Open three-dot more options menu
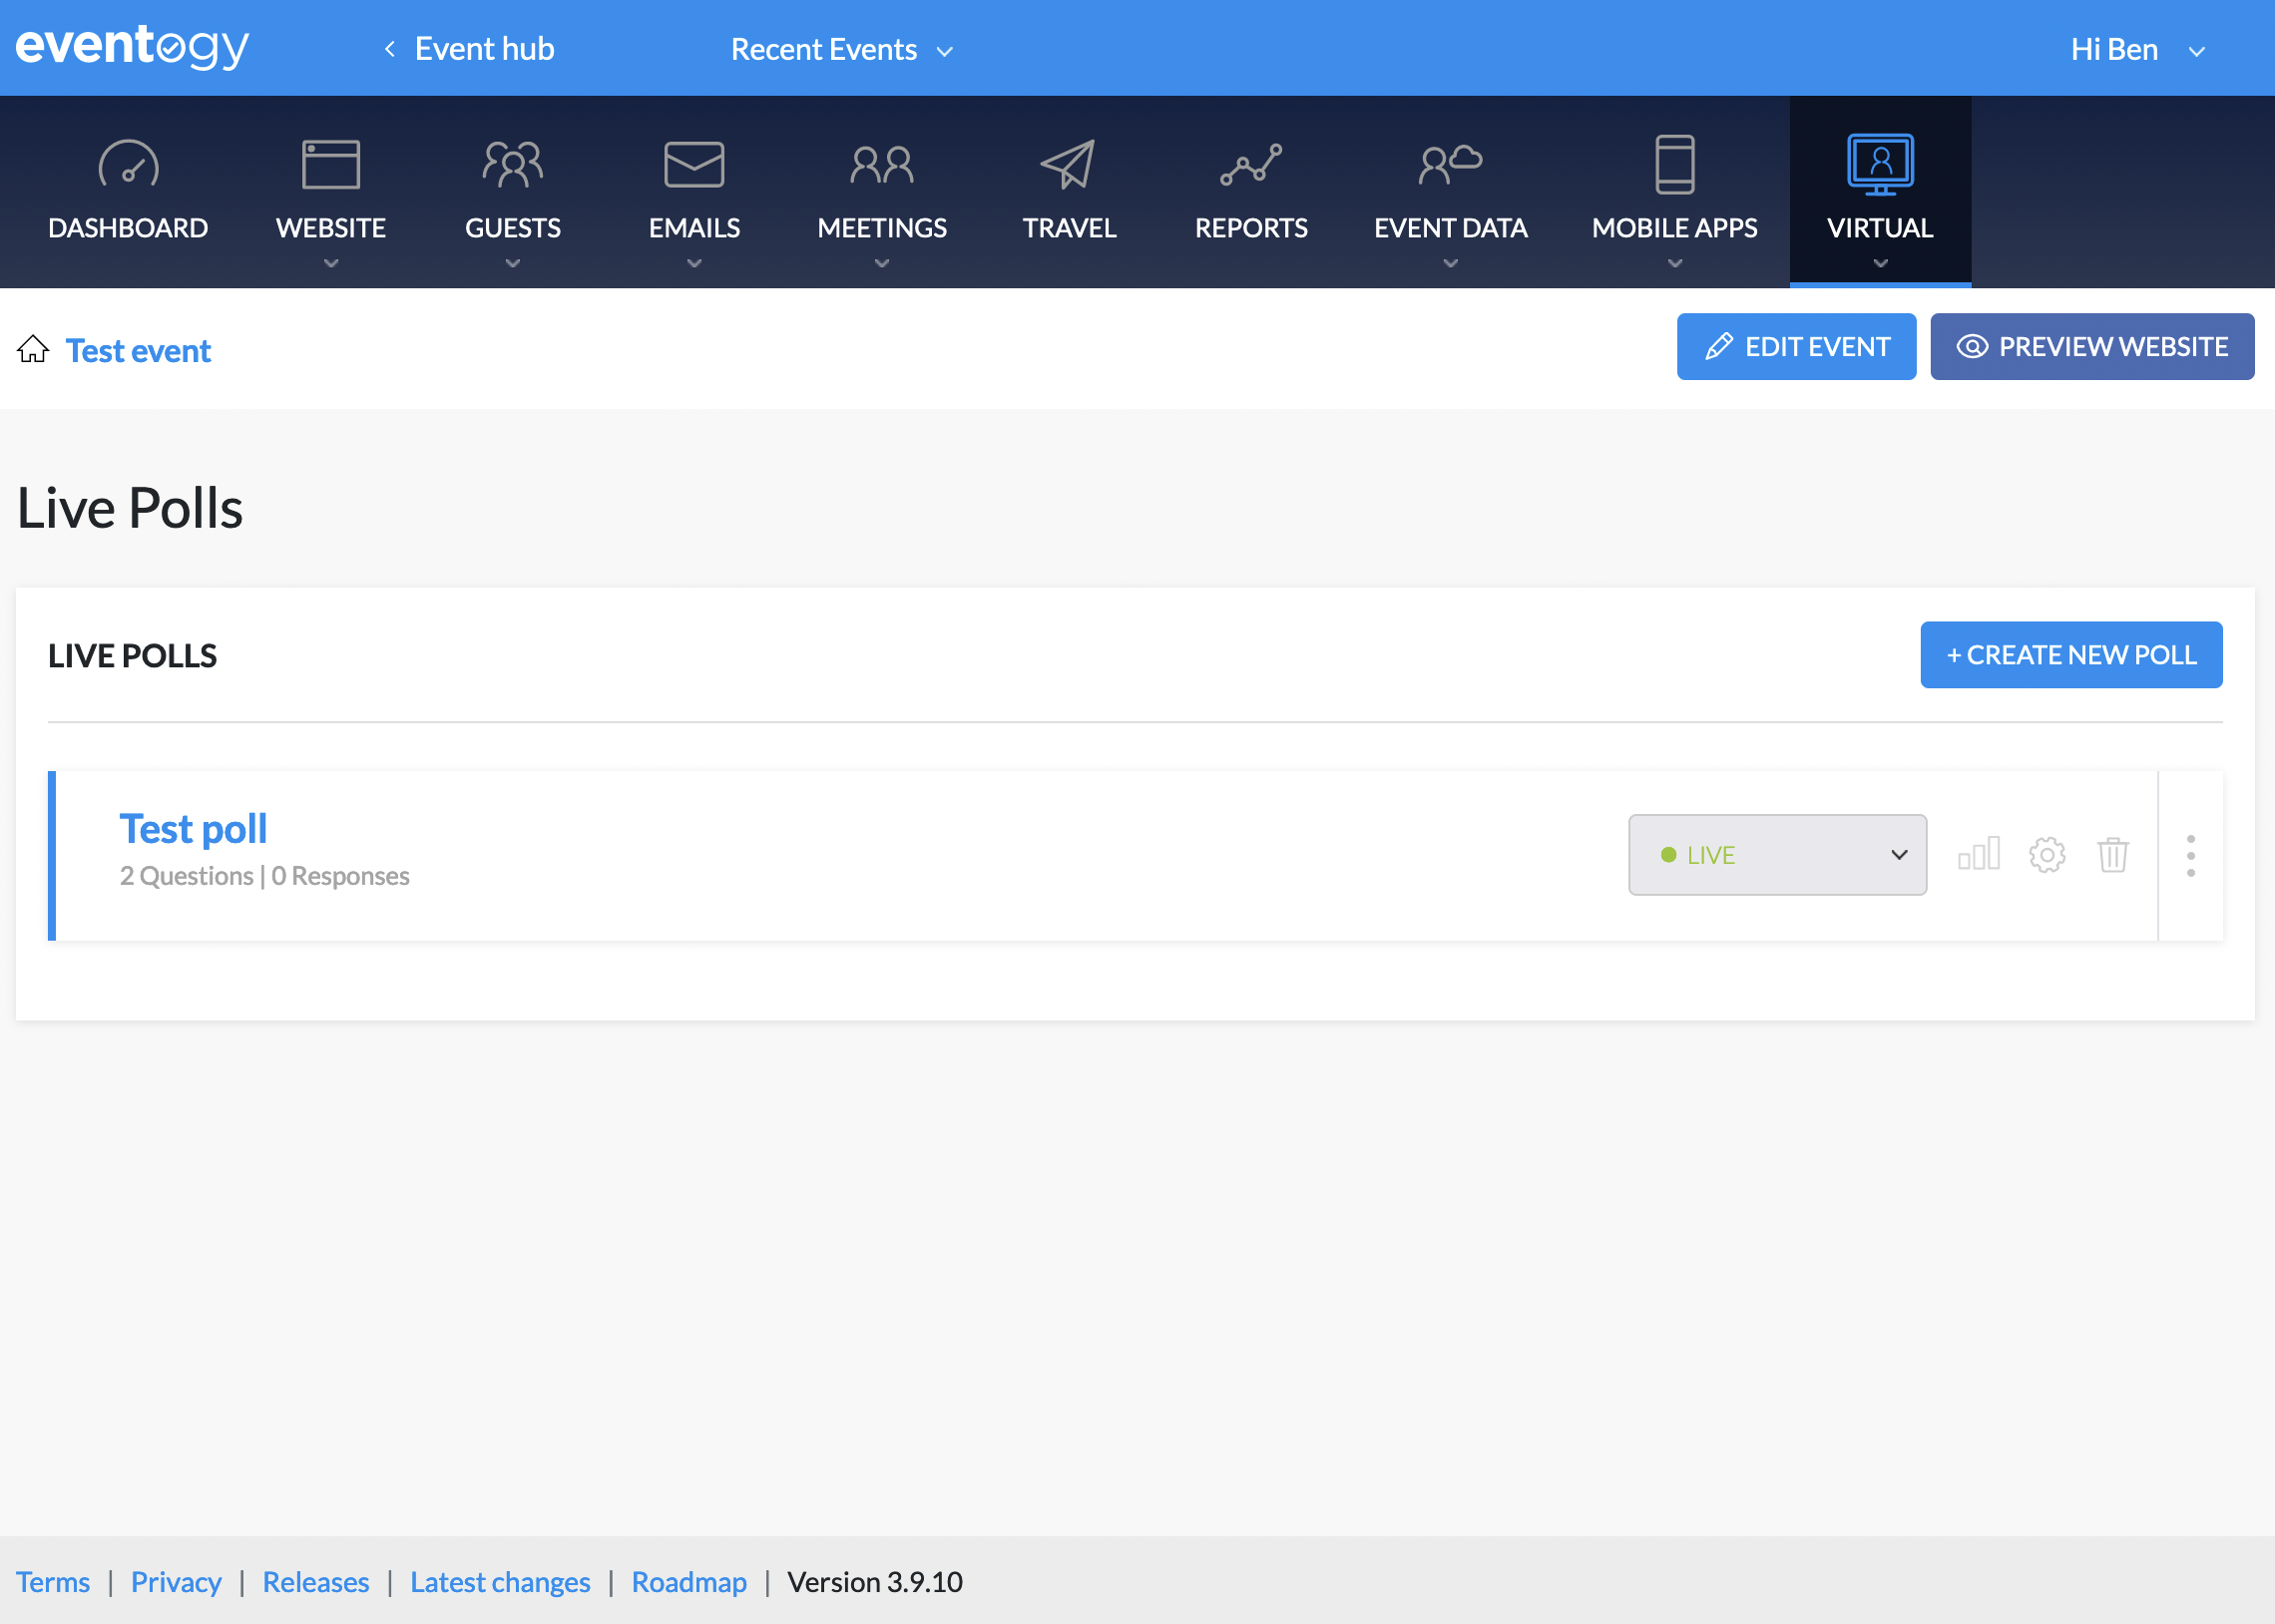Viewport: 2275px width, 1624px height. point(2190,856)
